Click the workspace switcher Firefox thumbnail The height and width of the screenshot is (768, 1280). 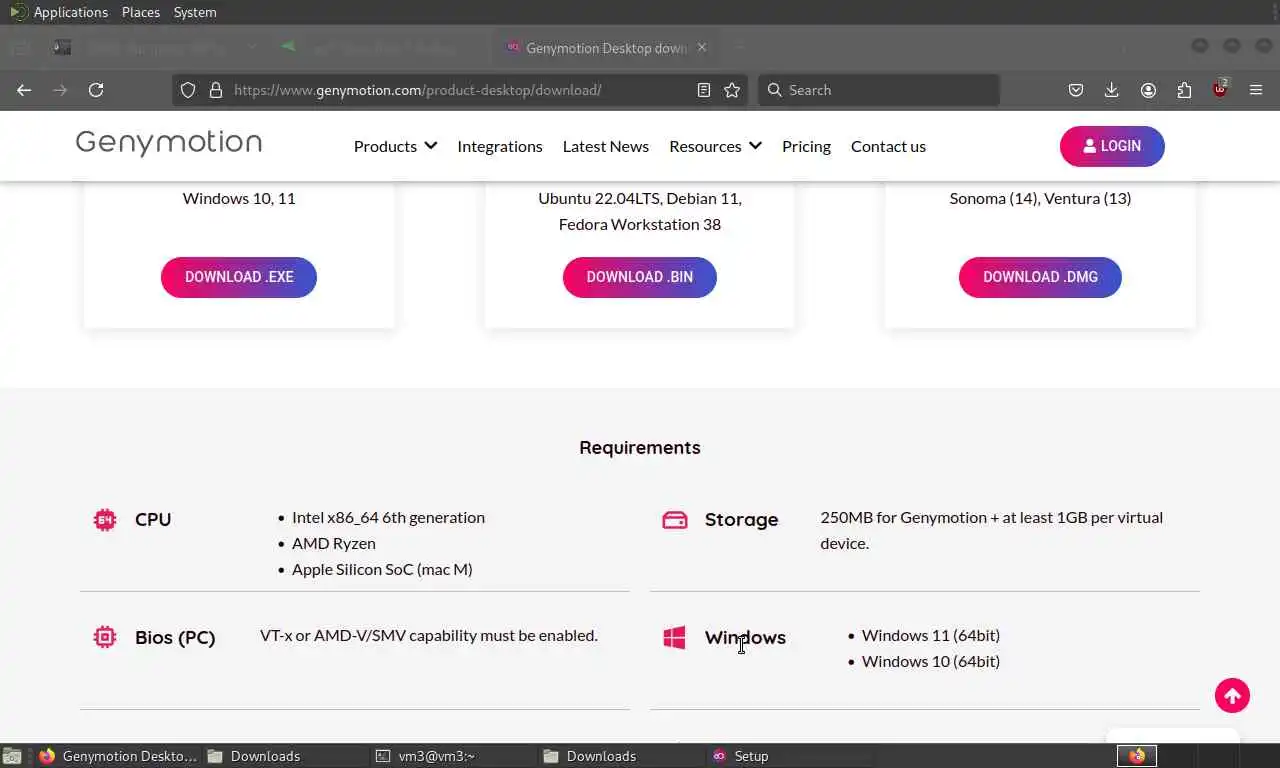(x=1137, y=756)
